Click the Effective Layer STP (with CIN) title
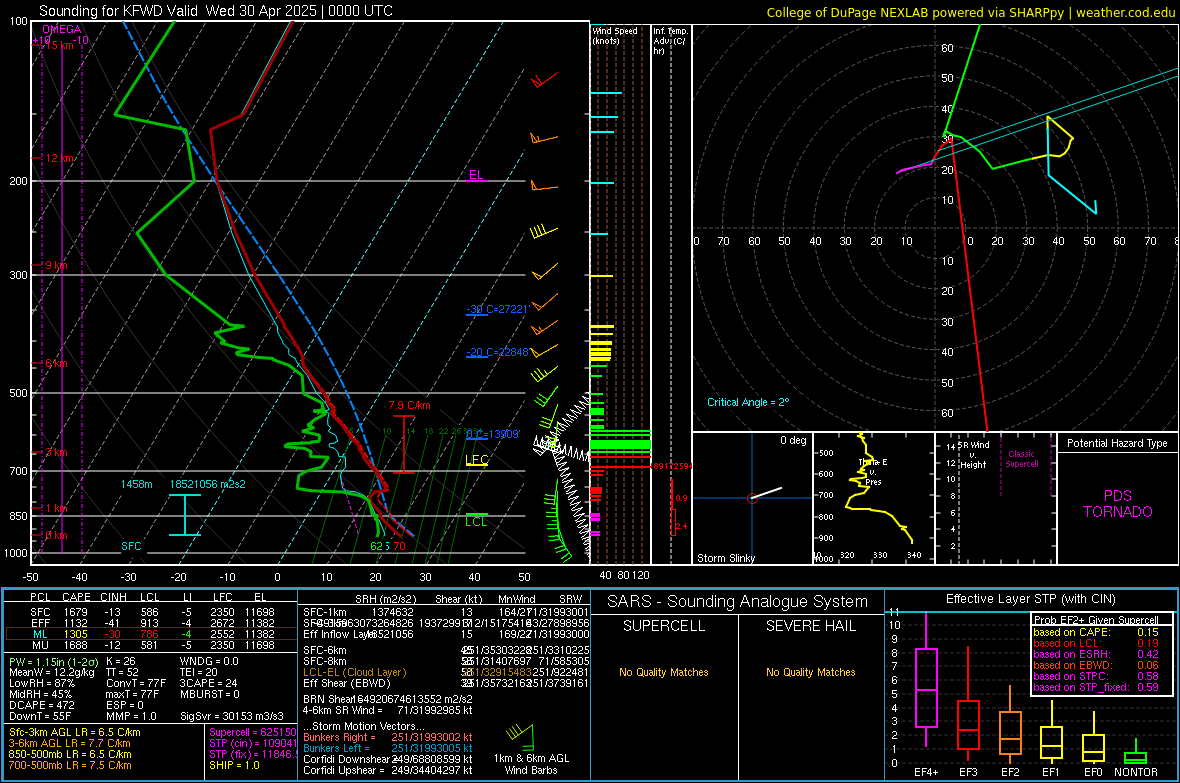Viewport: 1180px width, 783px height. coord(1030,599)
